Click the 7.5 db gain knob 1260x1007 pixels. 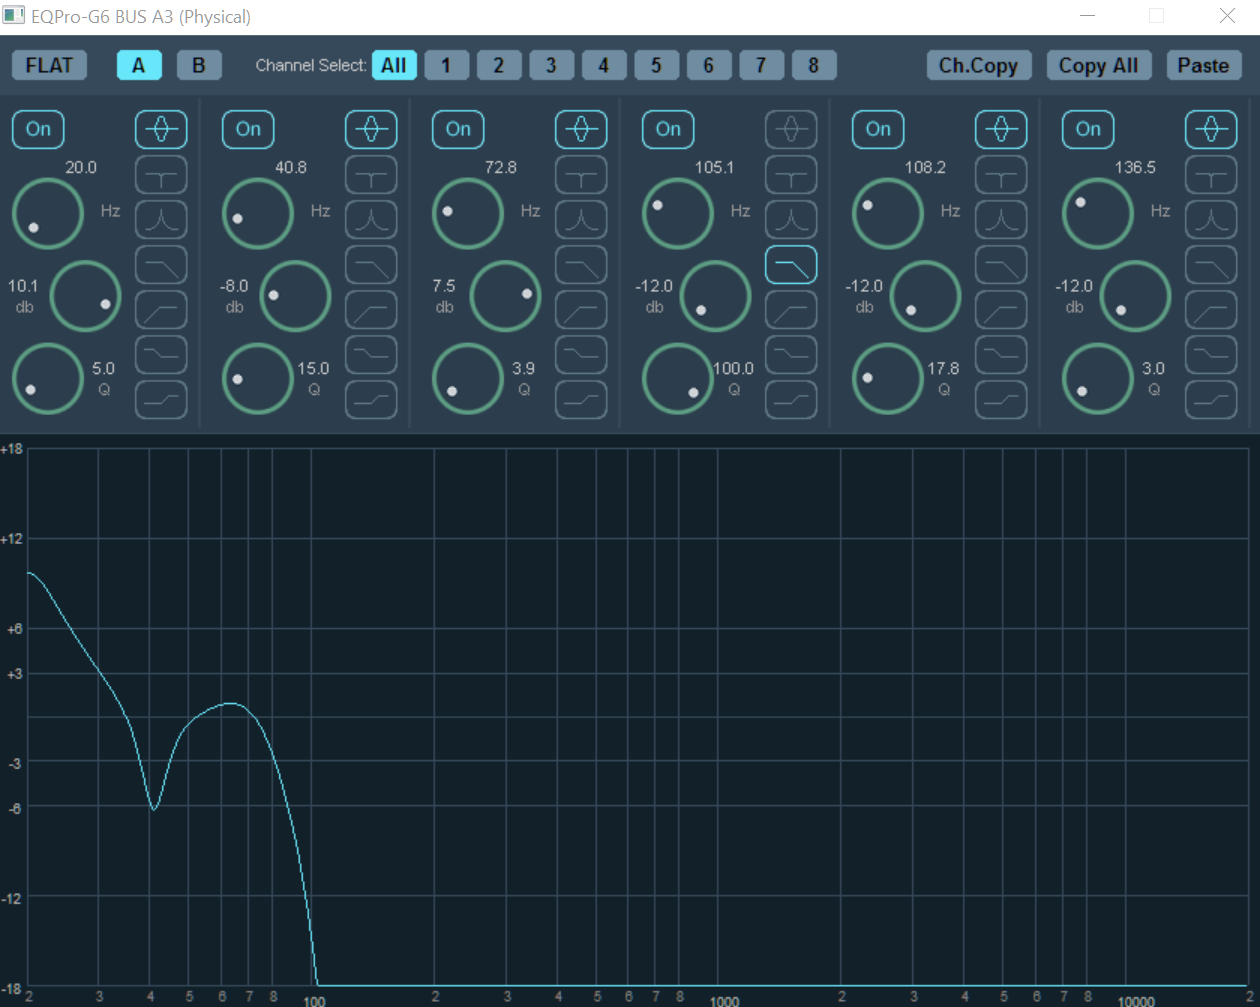[x=506, y=296]
